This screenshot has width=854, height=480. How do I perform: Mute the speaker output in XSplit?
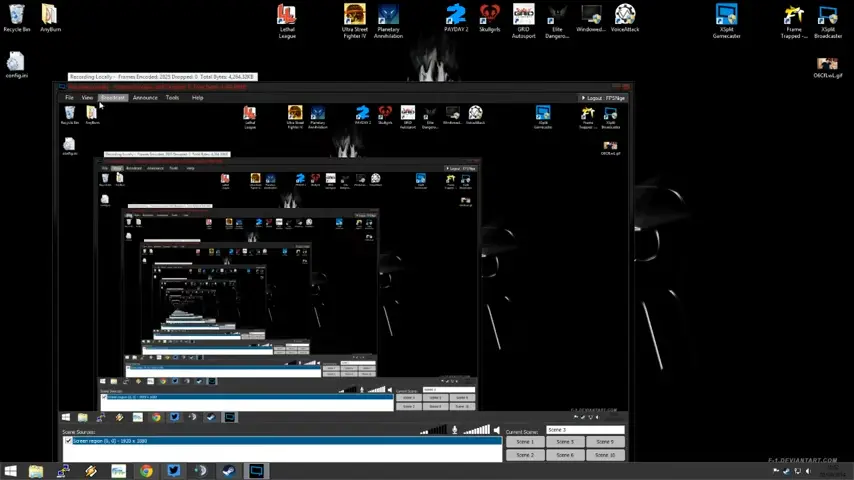pyautogui.click(x=497, y=430)
